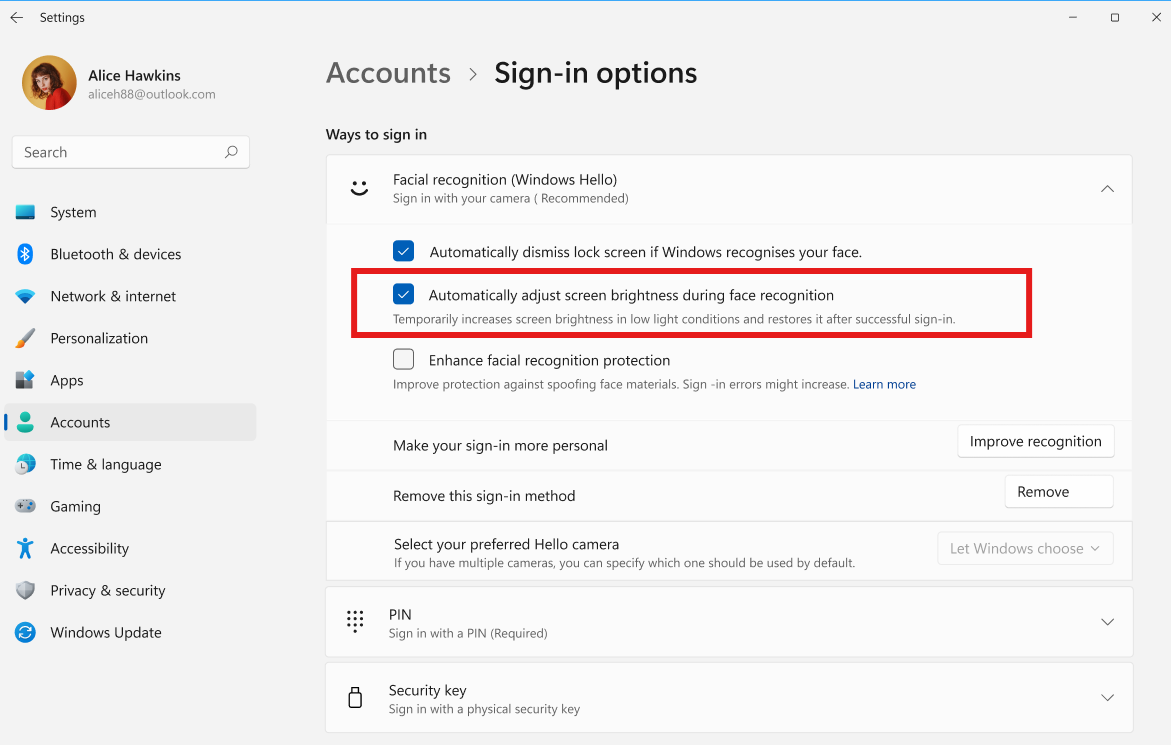Click the Windows Update refresh icon

click(25, 632)
